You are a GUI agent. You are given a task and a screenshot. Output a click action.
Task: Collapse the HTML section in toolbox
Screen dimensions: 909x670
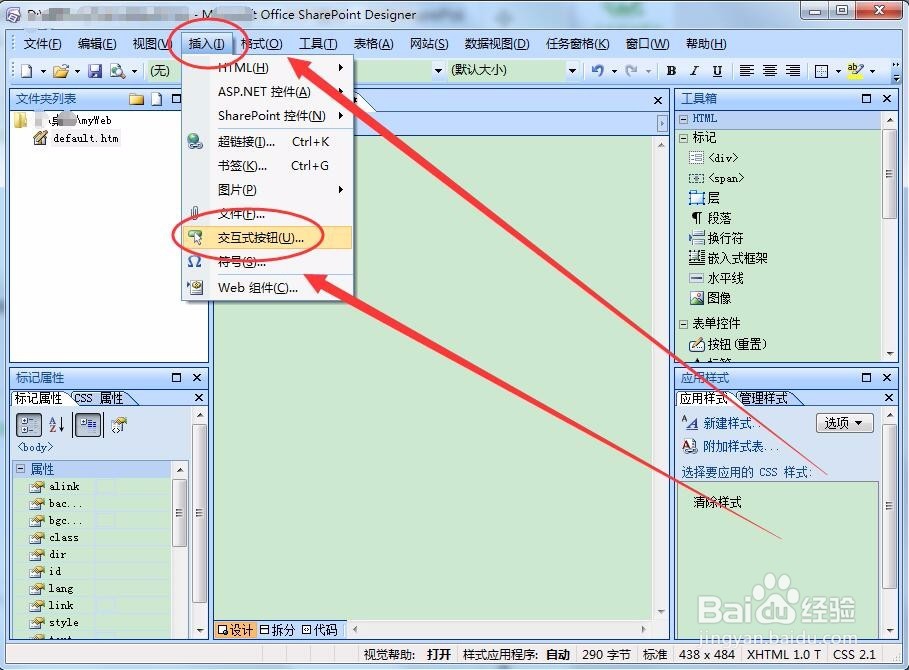click(683, 119)
